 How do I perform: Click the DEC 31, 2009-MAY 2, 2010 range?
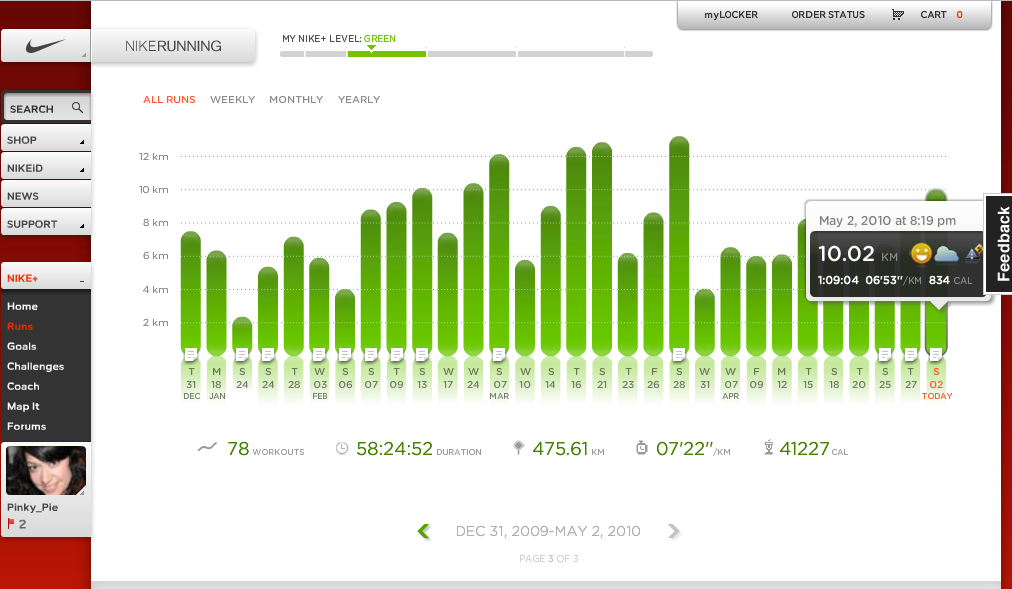click(x=548, y=531)
